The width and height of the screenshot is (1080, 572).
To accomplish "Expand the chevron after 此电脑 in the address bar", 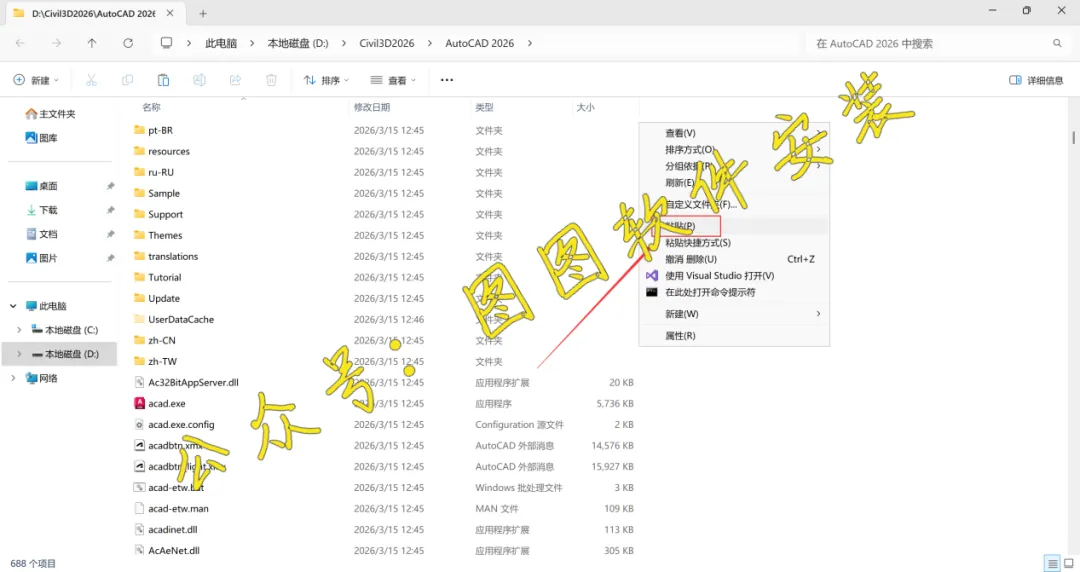I will point(252,43).
